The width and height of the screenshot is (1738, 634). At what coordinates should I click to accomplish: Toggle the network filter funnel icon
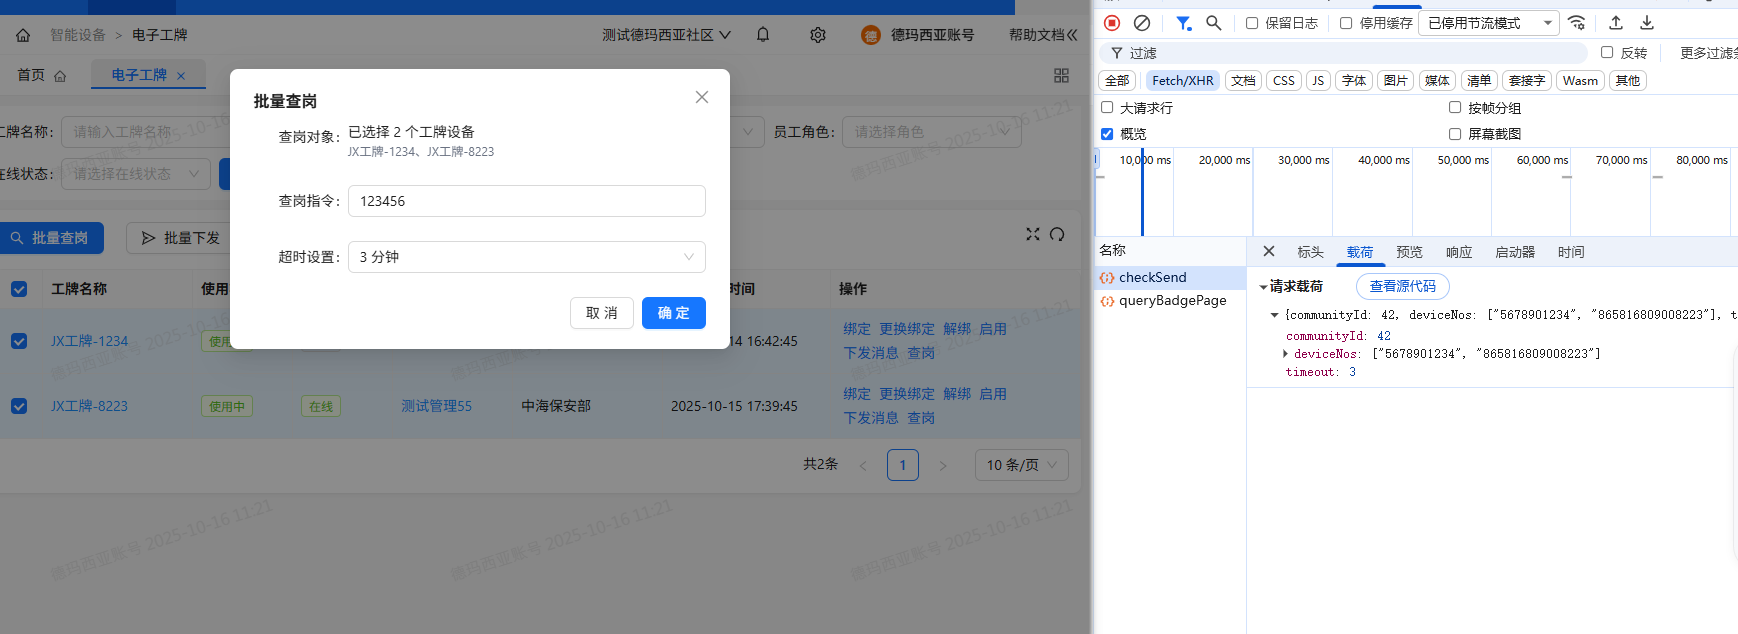pos(1183,23)
